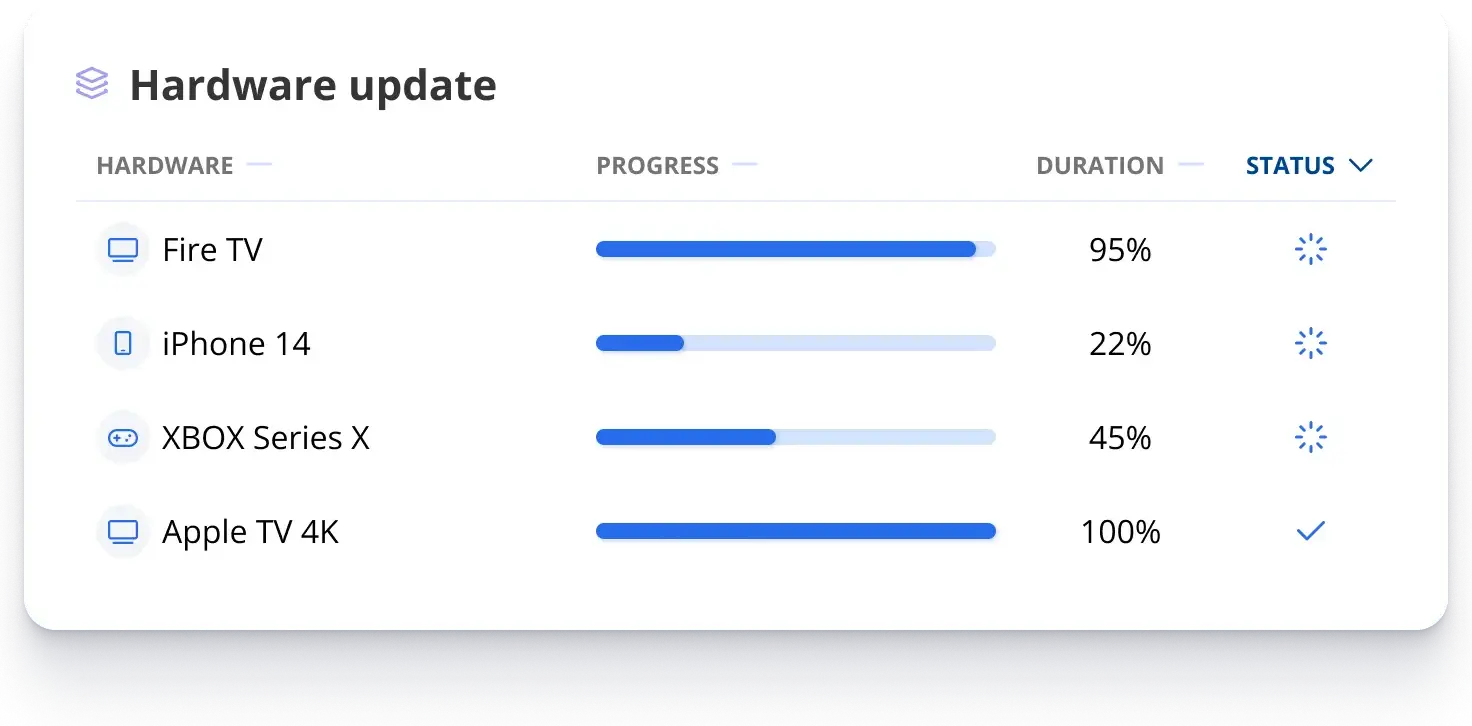Click the iPhone 14 loading spinner
Viewport: 1472px width, 726px height.
[1310, 343]
